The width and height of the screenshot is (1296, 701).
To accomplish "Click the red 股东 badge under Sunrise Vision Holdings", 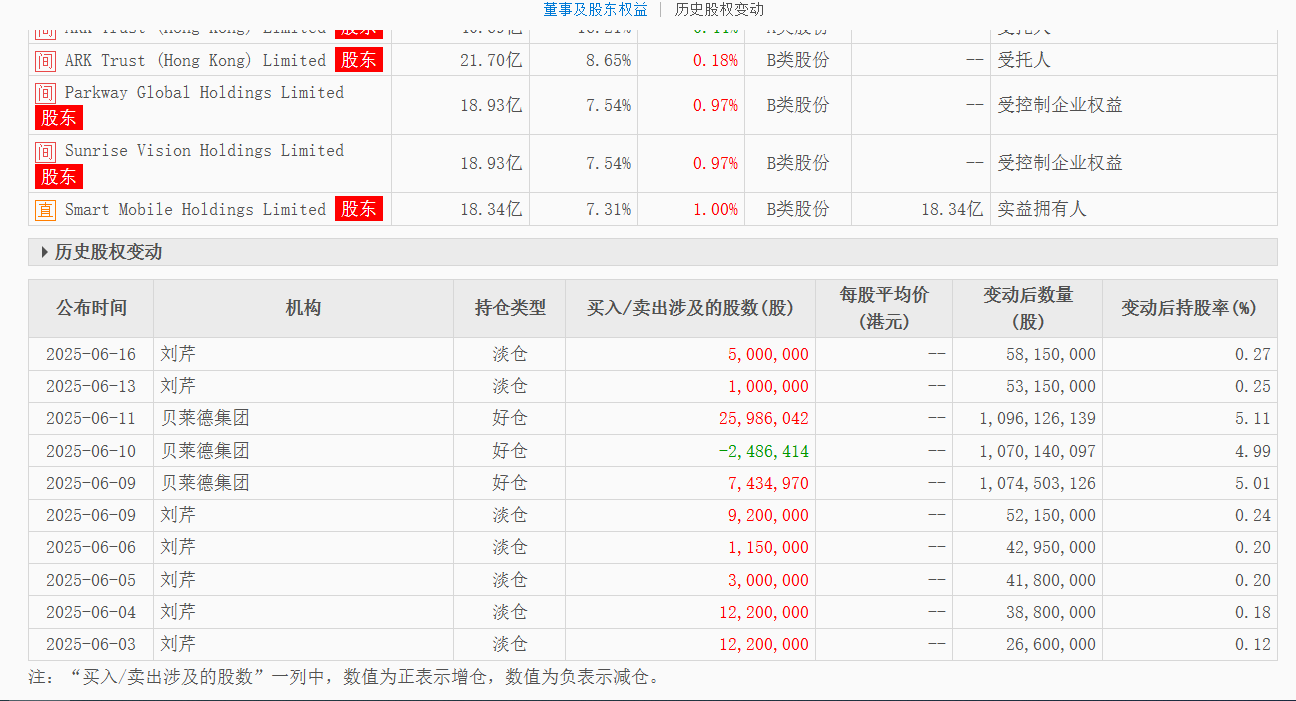I will 59,177.
